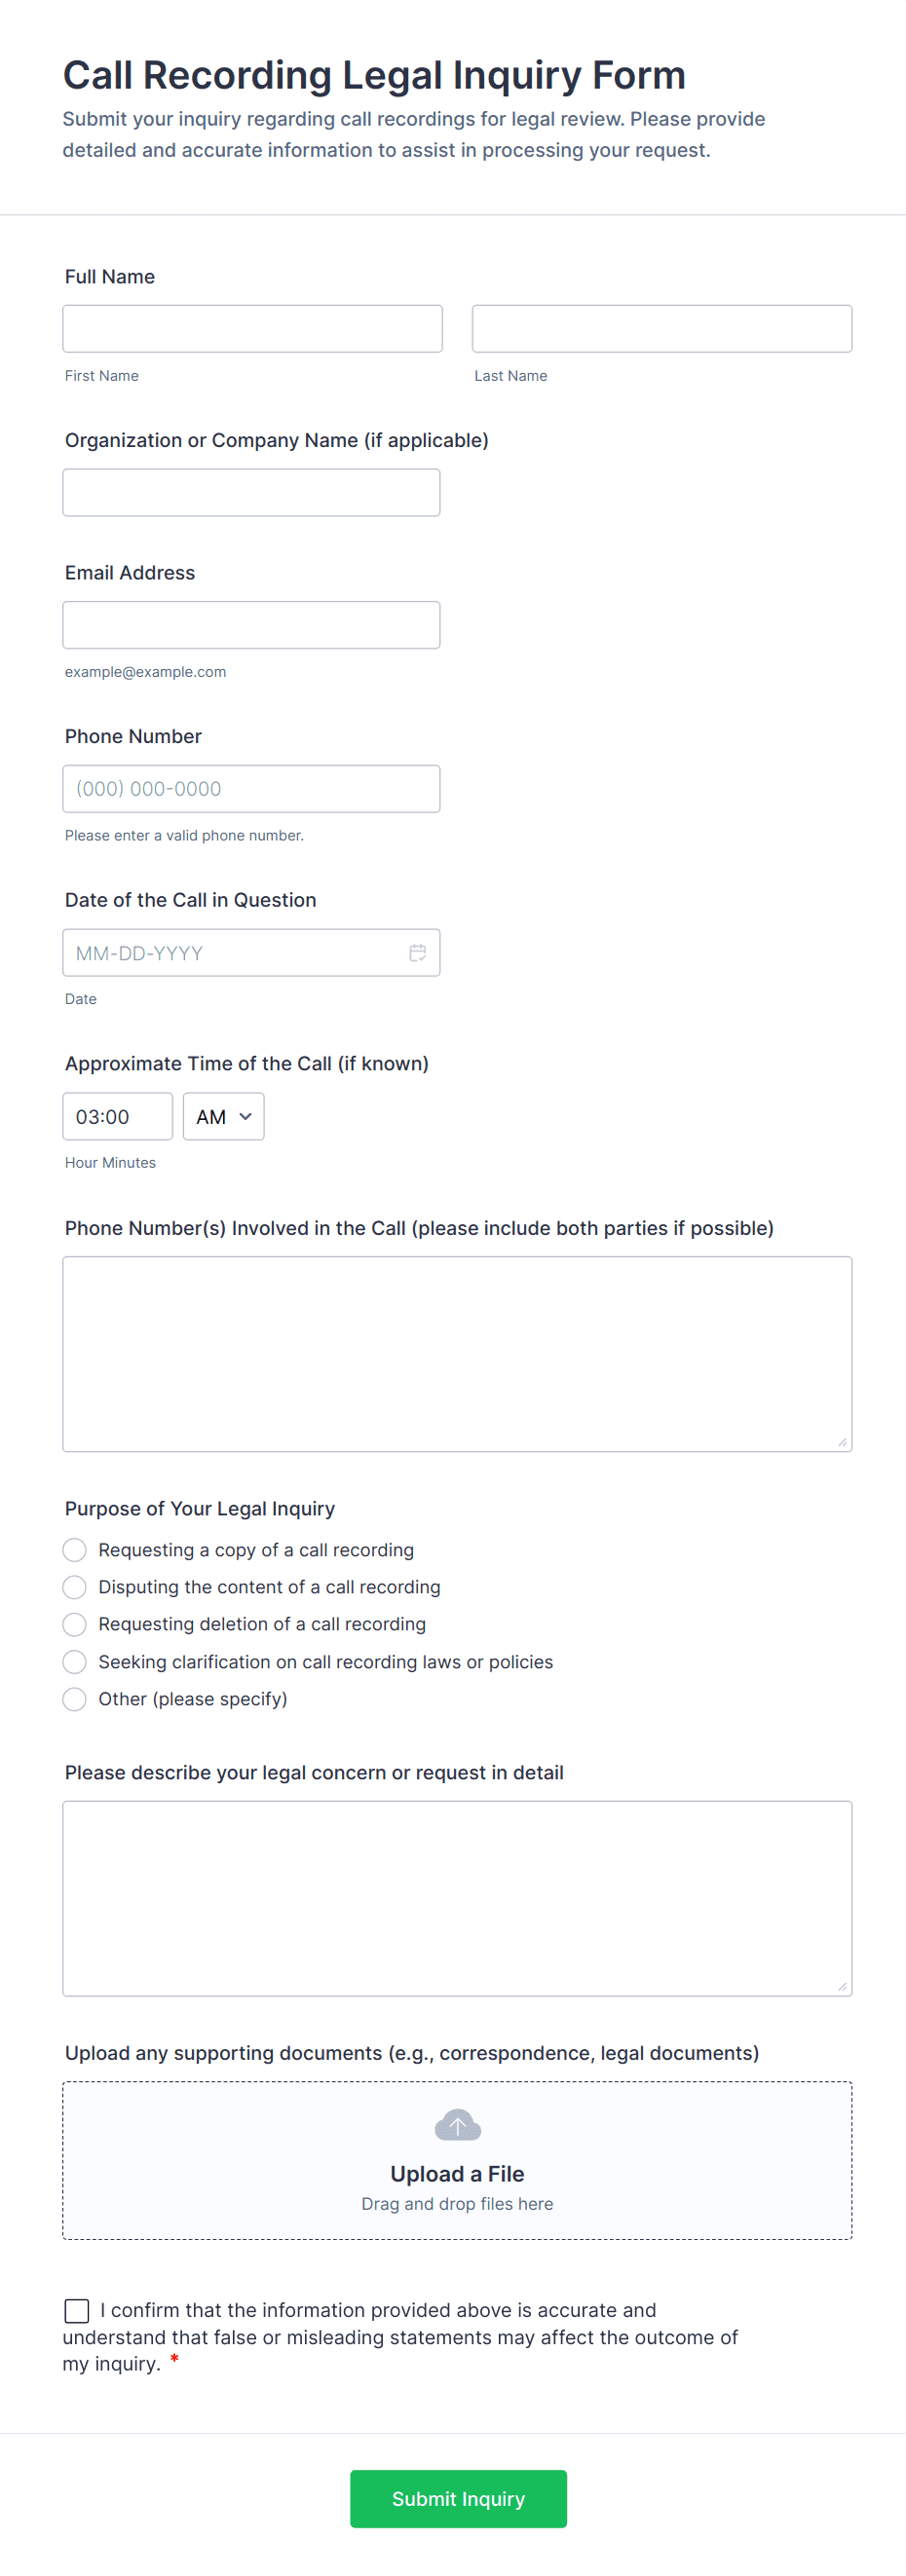Select 'Disputing the content' radio option
This screenshot has height=2576, width=906.
point(75,1587)
